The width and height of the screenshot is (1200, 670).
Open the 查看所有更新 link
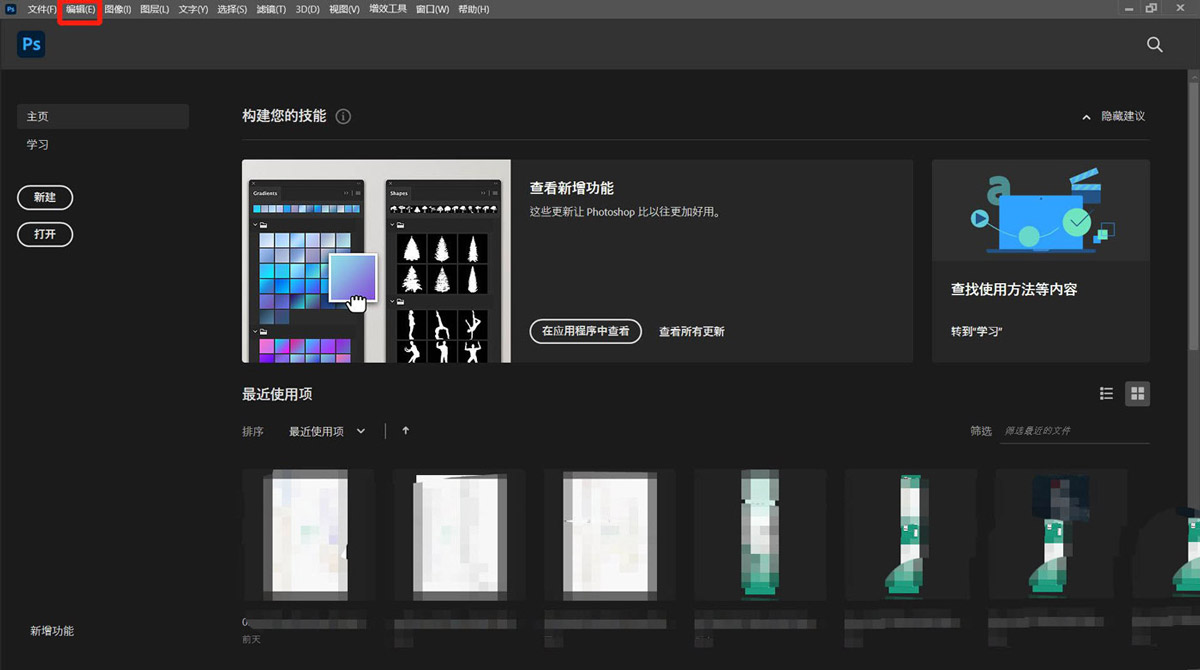pyautogui.click(x=691, y=332)
